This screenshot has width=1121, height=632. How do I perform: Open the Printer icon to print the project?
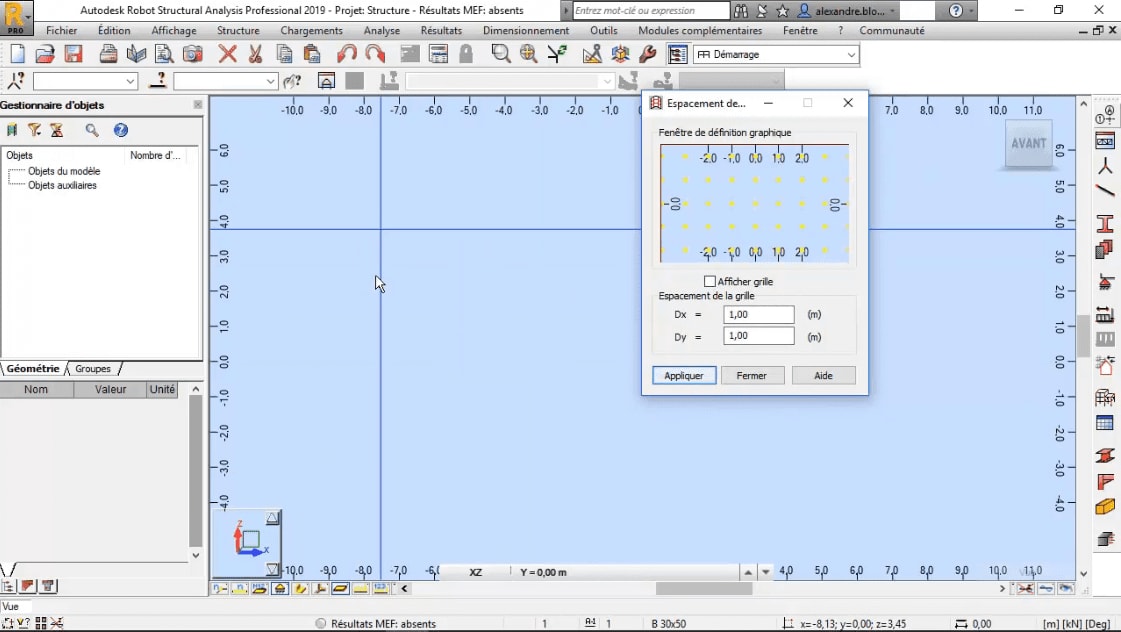[x=108, y=54]
